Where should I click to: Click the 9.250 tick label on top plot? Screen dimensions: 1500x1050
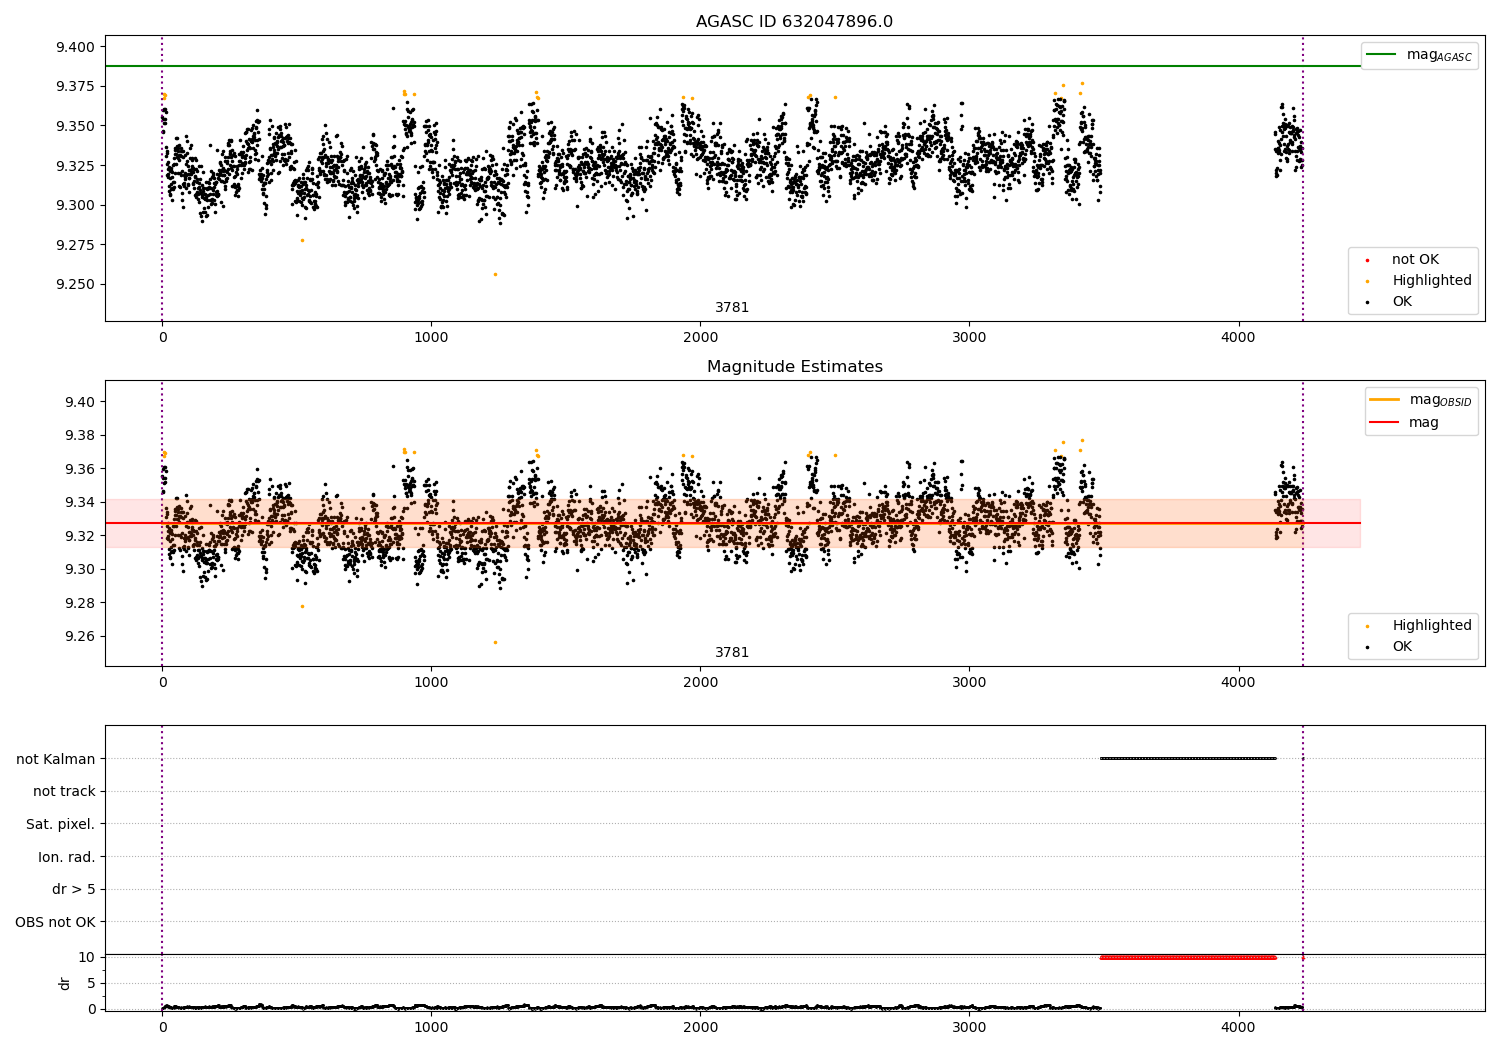[75, 285]
